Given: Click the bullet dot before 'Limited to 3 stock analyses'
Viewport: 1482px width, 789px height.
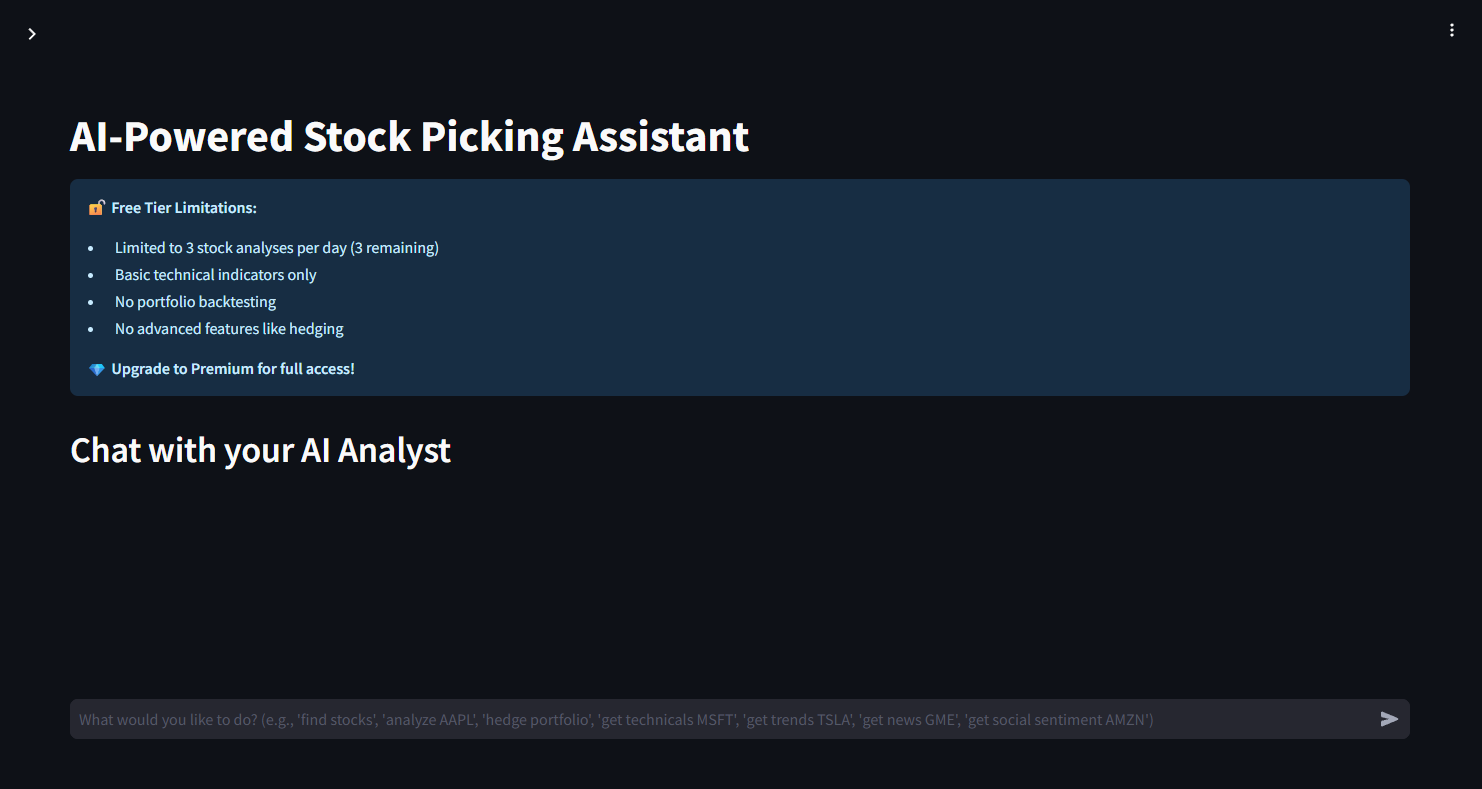Looking at the screenshot, I should [x=91, y=248].
